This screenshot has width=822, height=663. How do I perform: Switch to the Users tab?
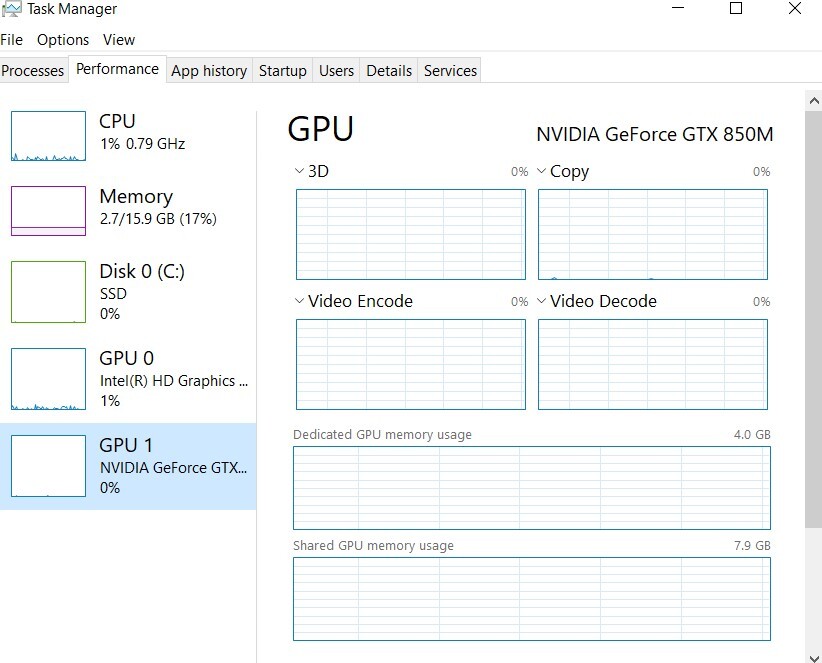tap(336, 71)
